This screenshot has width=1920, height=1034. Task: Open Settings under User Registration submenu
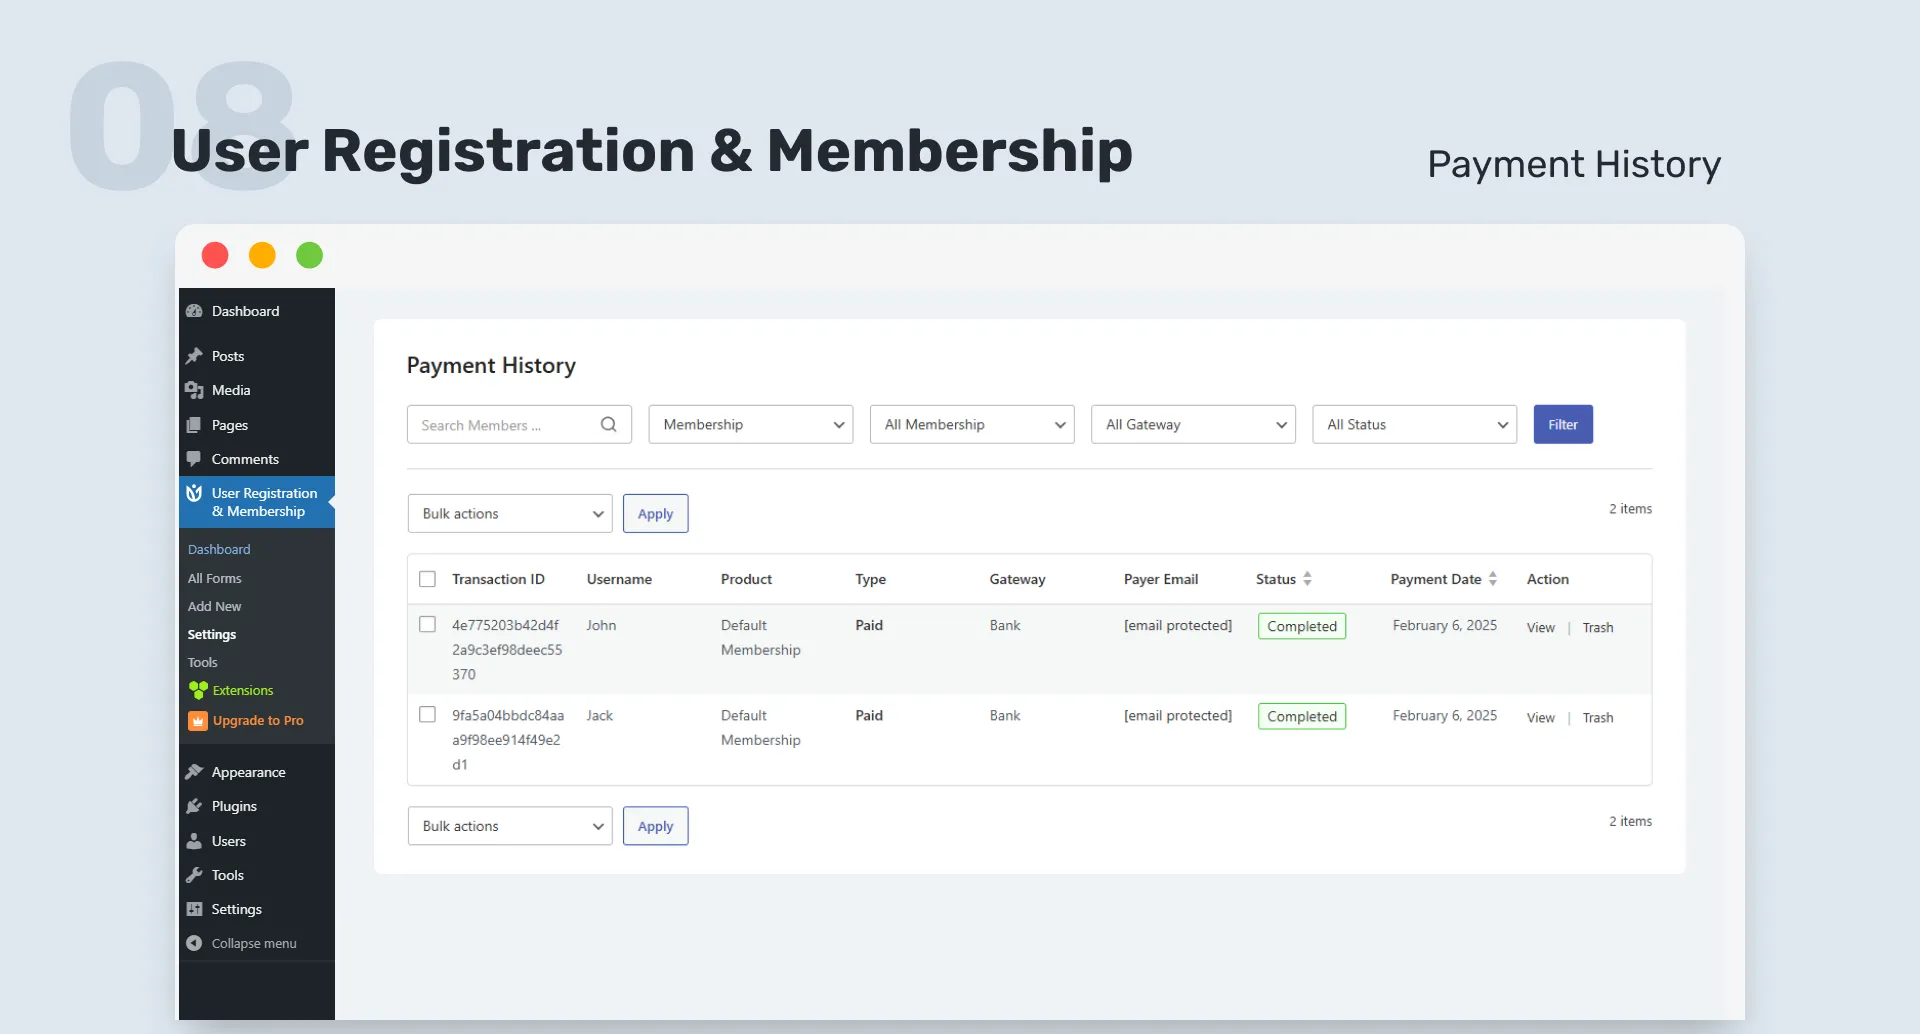coord(212,634)
